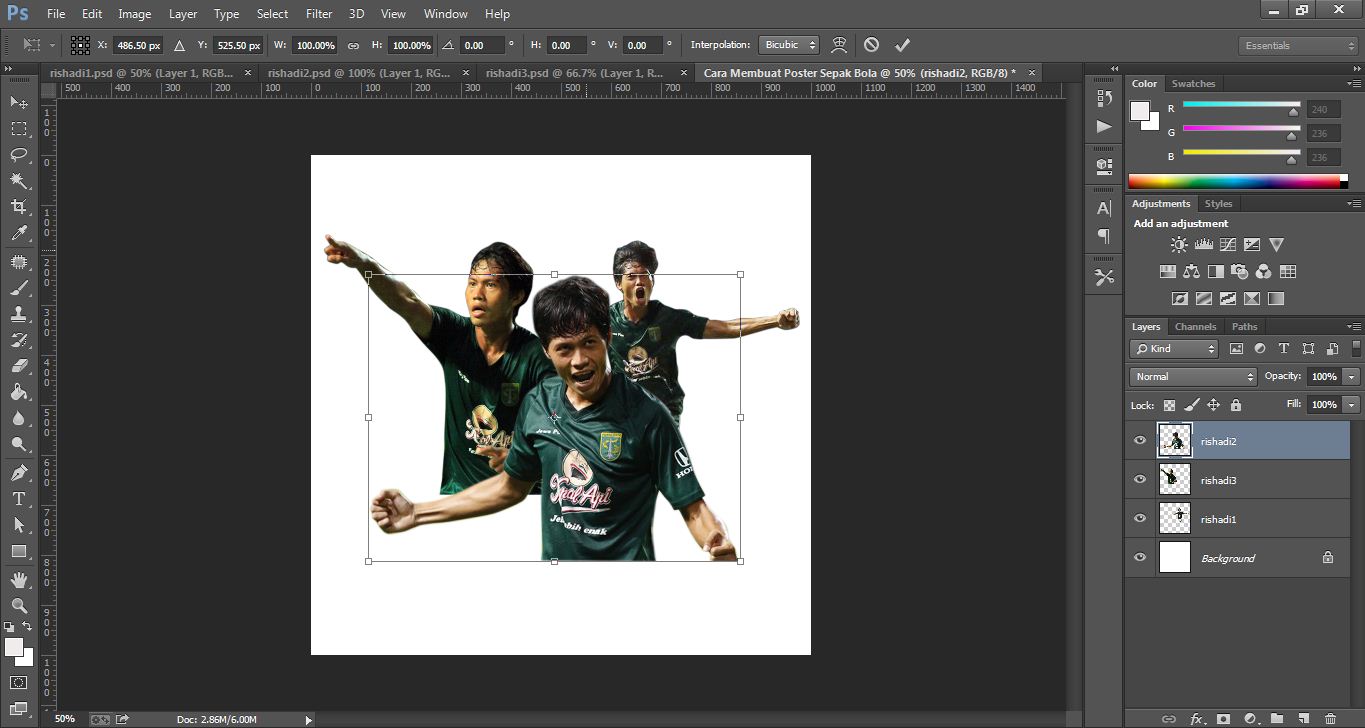Click the X position input field
Image resolution: width=1365 pixels, height=728 pixels.
(x=138, y=45)
